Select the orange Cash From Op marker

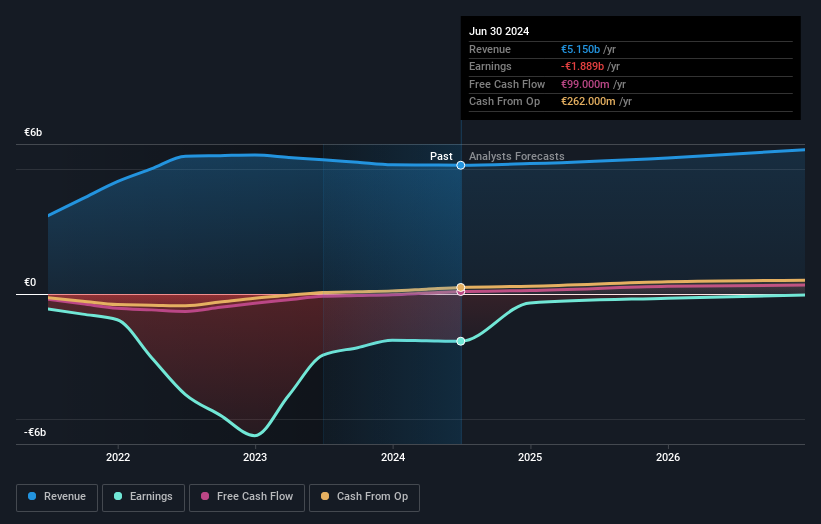(461, 287)
